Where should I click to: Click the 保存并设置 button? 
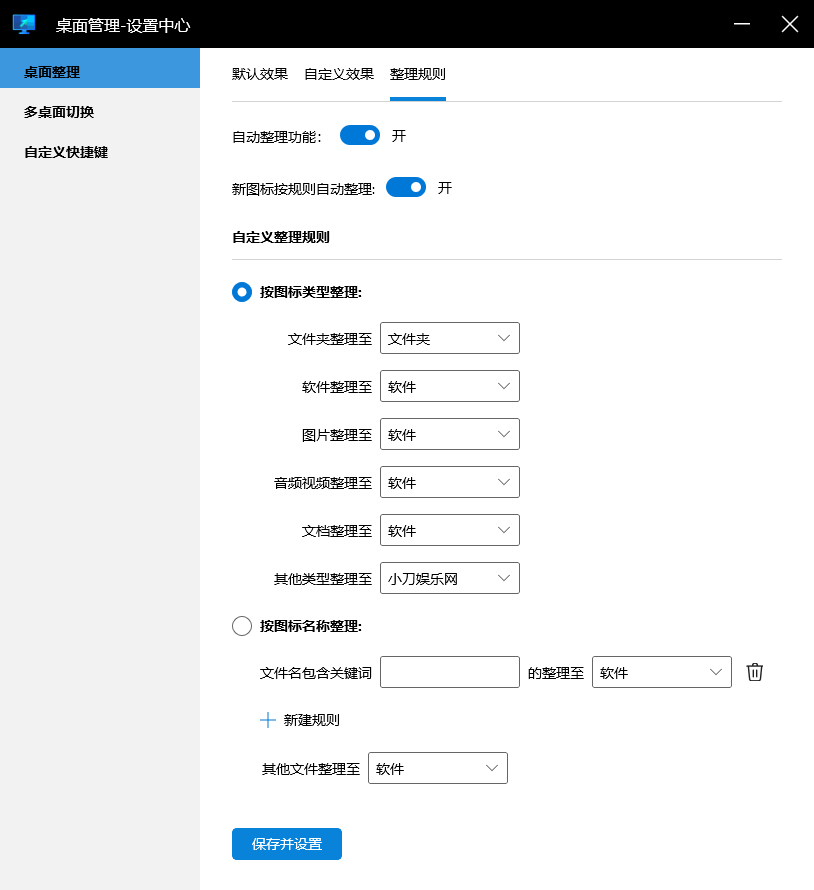[x=286, y=844]
